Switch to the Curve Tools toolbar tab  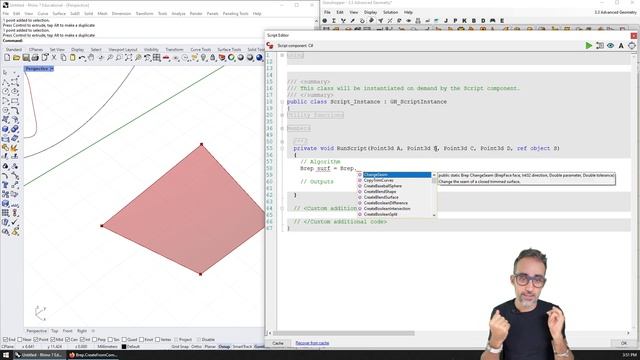tap(200, 49)
